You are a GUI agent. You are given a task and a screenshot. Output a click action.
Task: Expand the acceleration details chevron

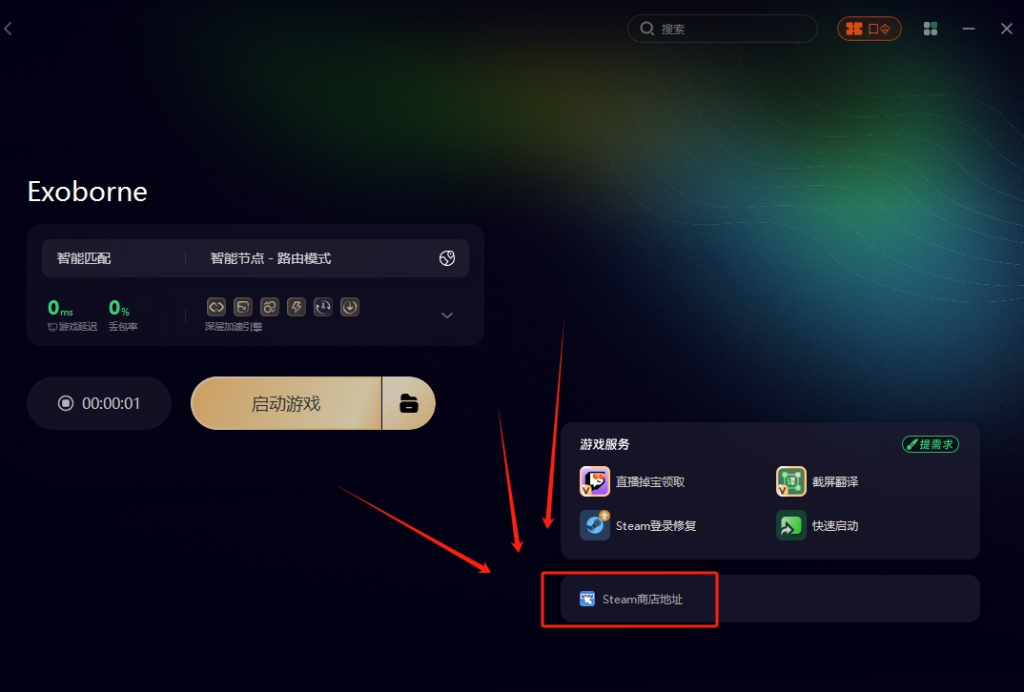pos(447,315)
